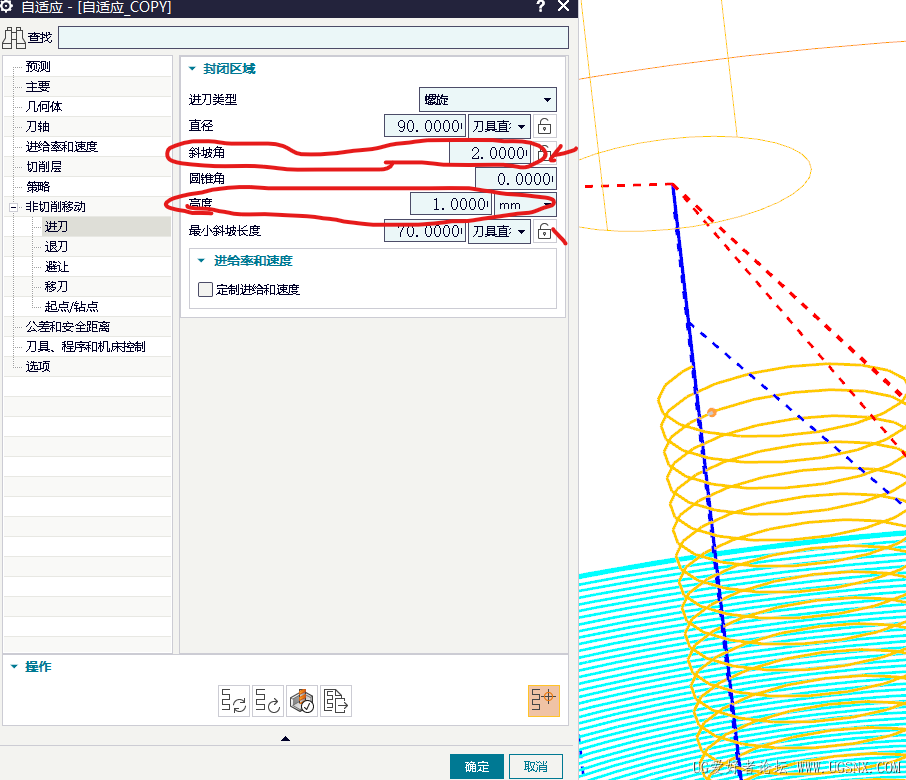The width and height of the screenshot is (906, 780).
Task: Click the Replay tool path icon
Action: (x=268, y=701)
